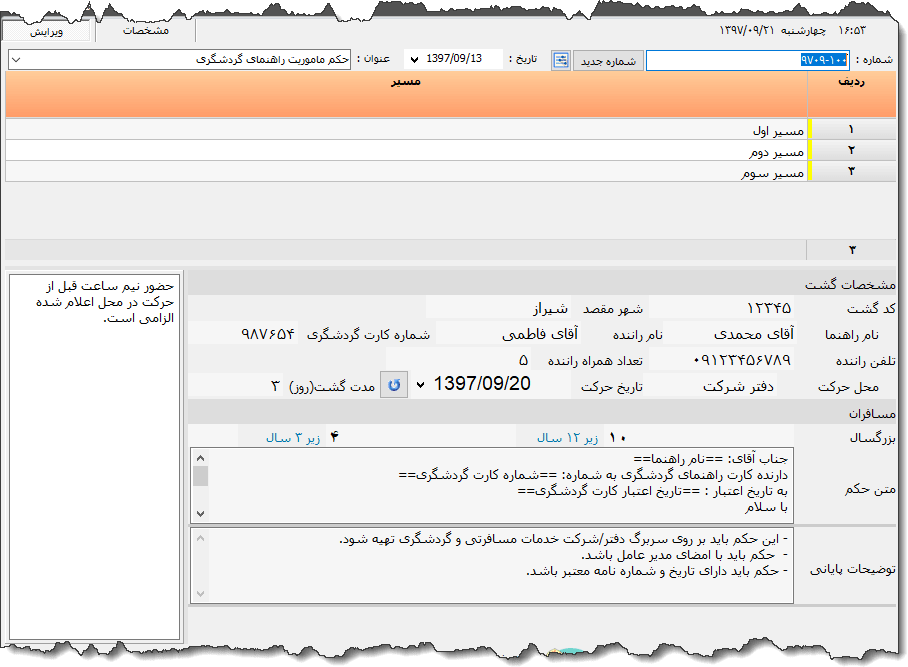Expand the عنوان title combo box
Screen dimensions: 908x667
15,60
